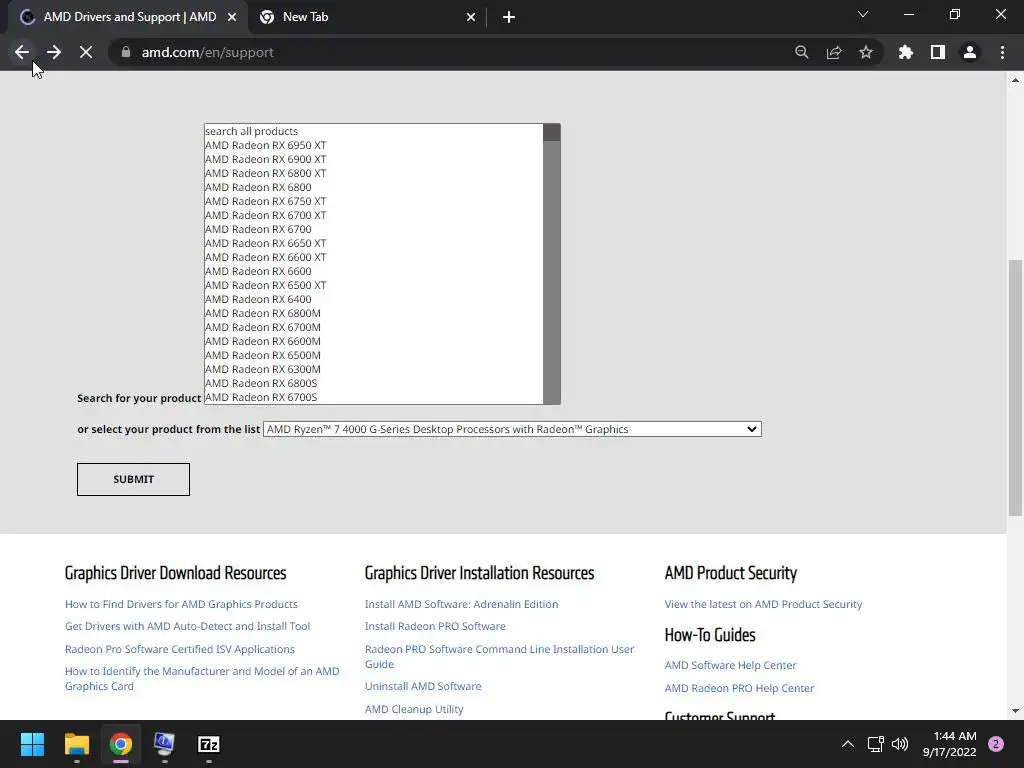Viewport: 1024px width, 768px height.
Task: Select AMD Radeon RX 6700M
Action: click(374, 327)
